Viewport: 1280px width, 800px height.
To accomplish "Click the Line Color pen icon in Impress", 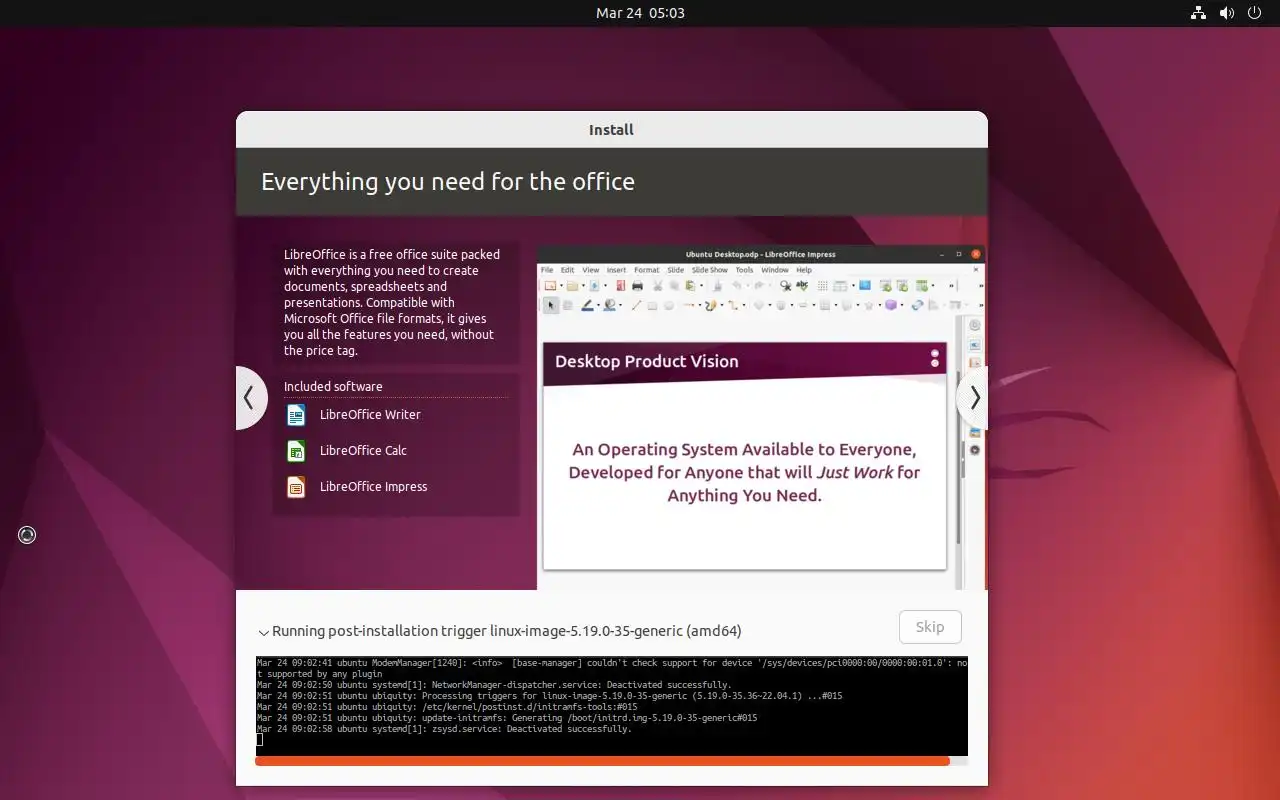I will 587,305.
